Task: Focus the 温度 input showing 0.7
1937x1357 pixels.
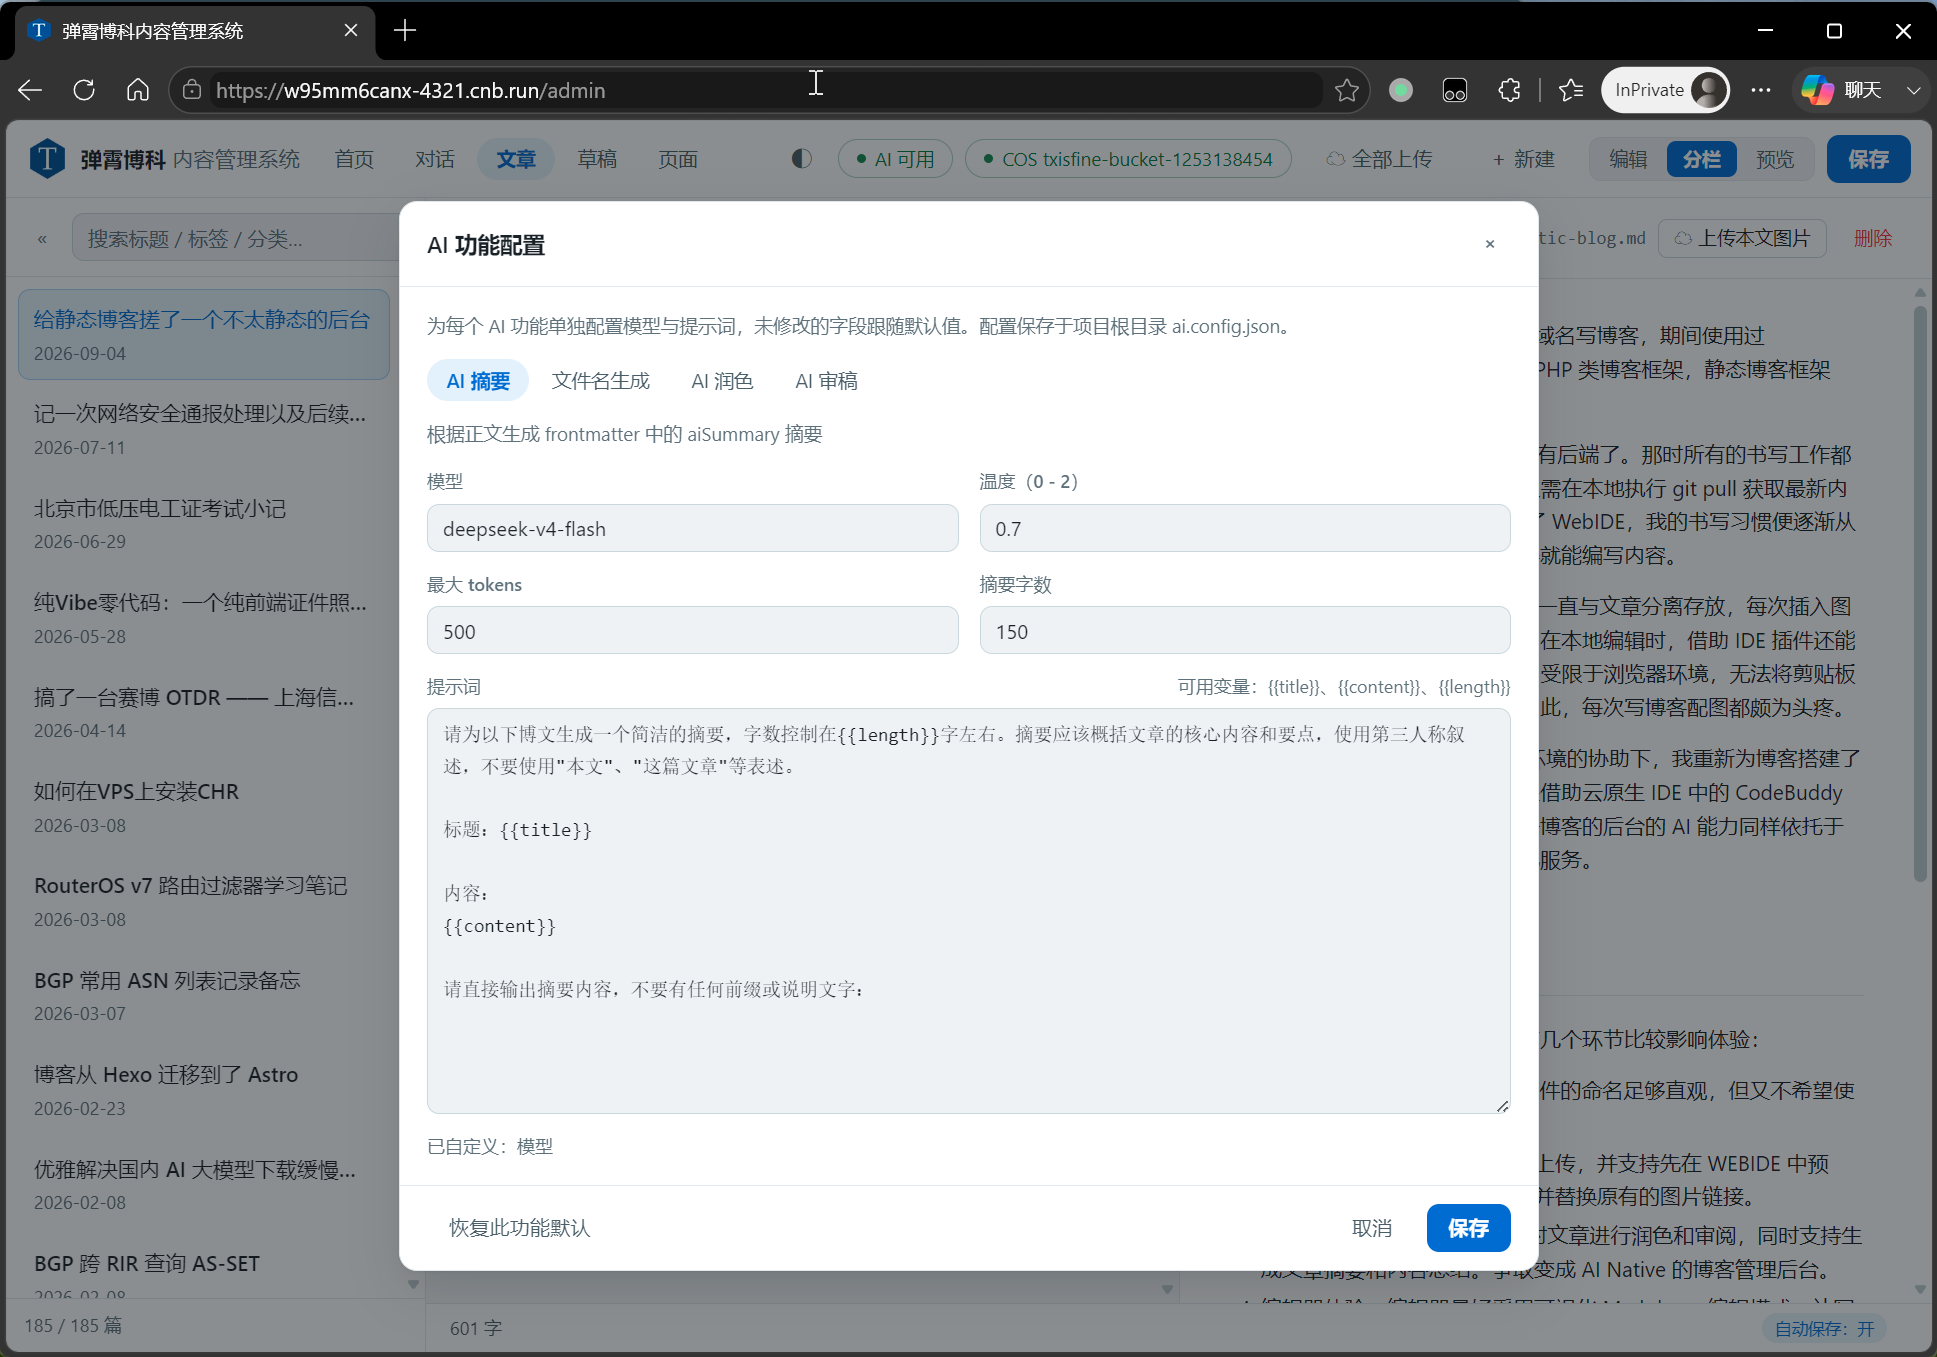Action: (x=1245, y=528)
